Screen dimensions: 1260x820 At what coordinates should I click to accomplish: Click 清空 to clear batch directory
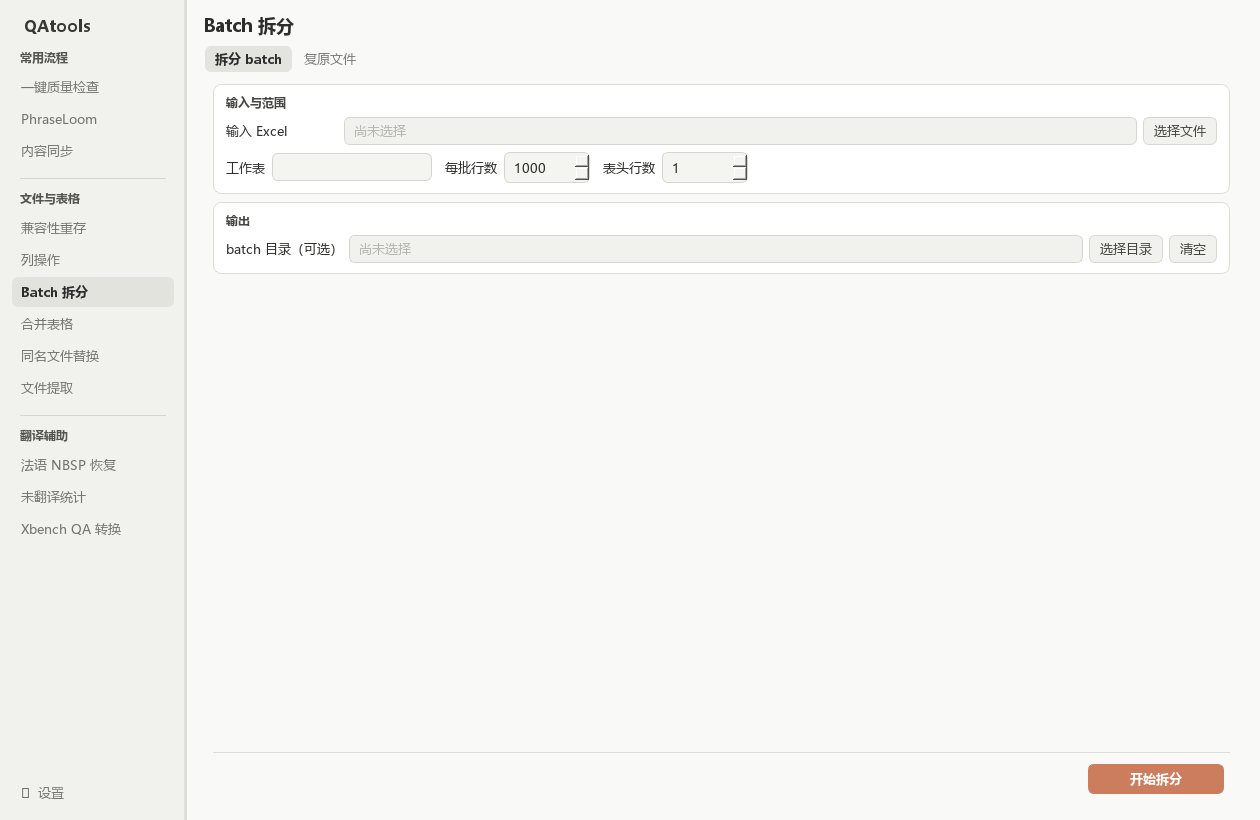pos(1193,249)
